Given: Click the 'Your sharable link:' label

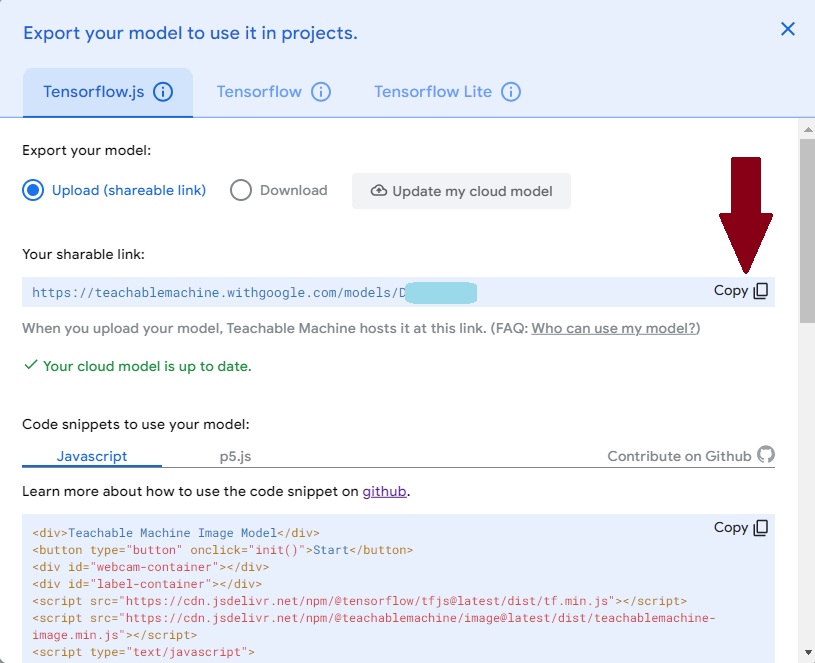Looking at the screenshot, I should point(83,254).
